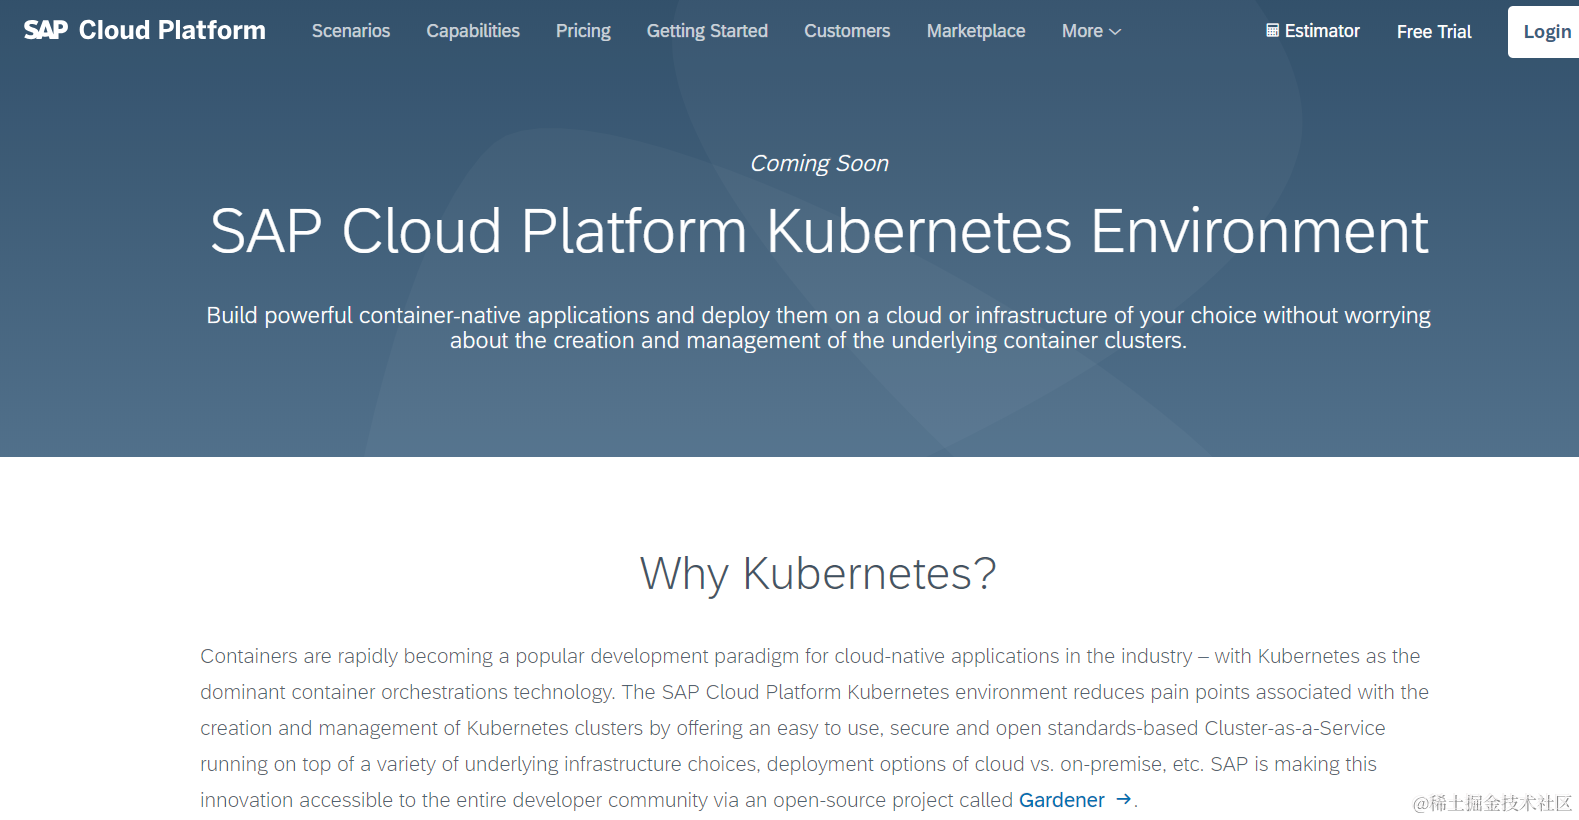
Task: Go to the Pricing page
Action: coord(583,31)
